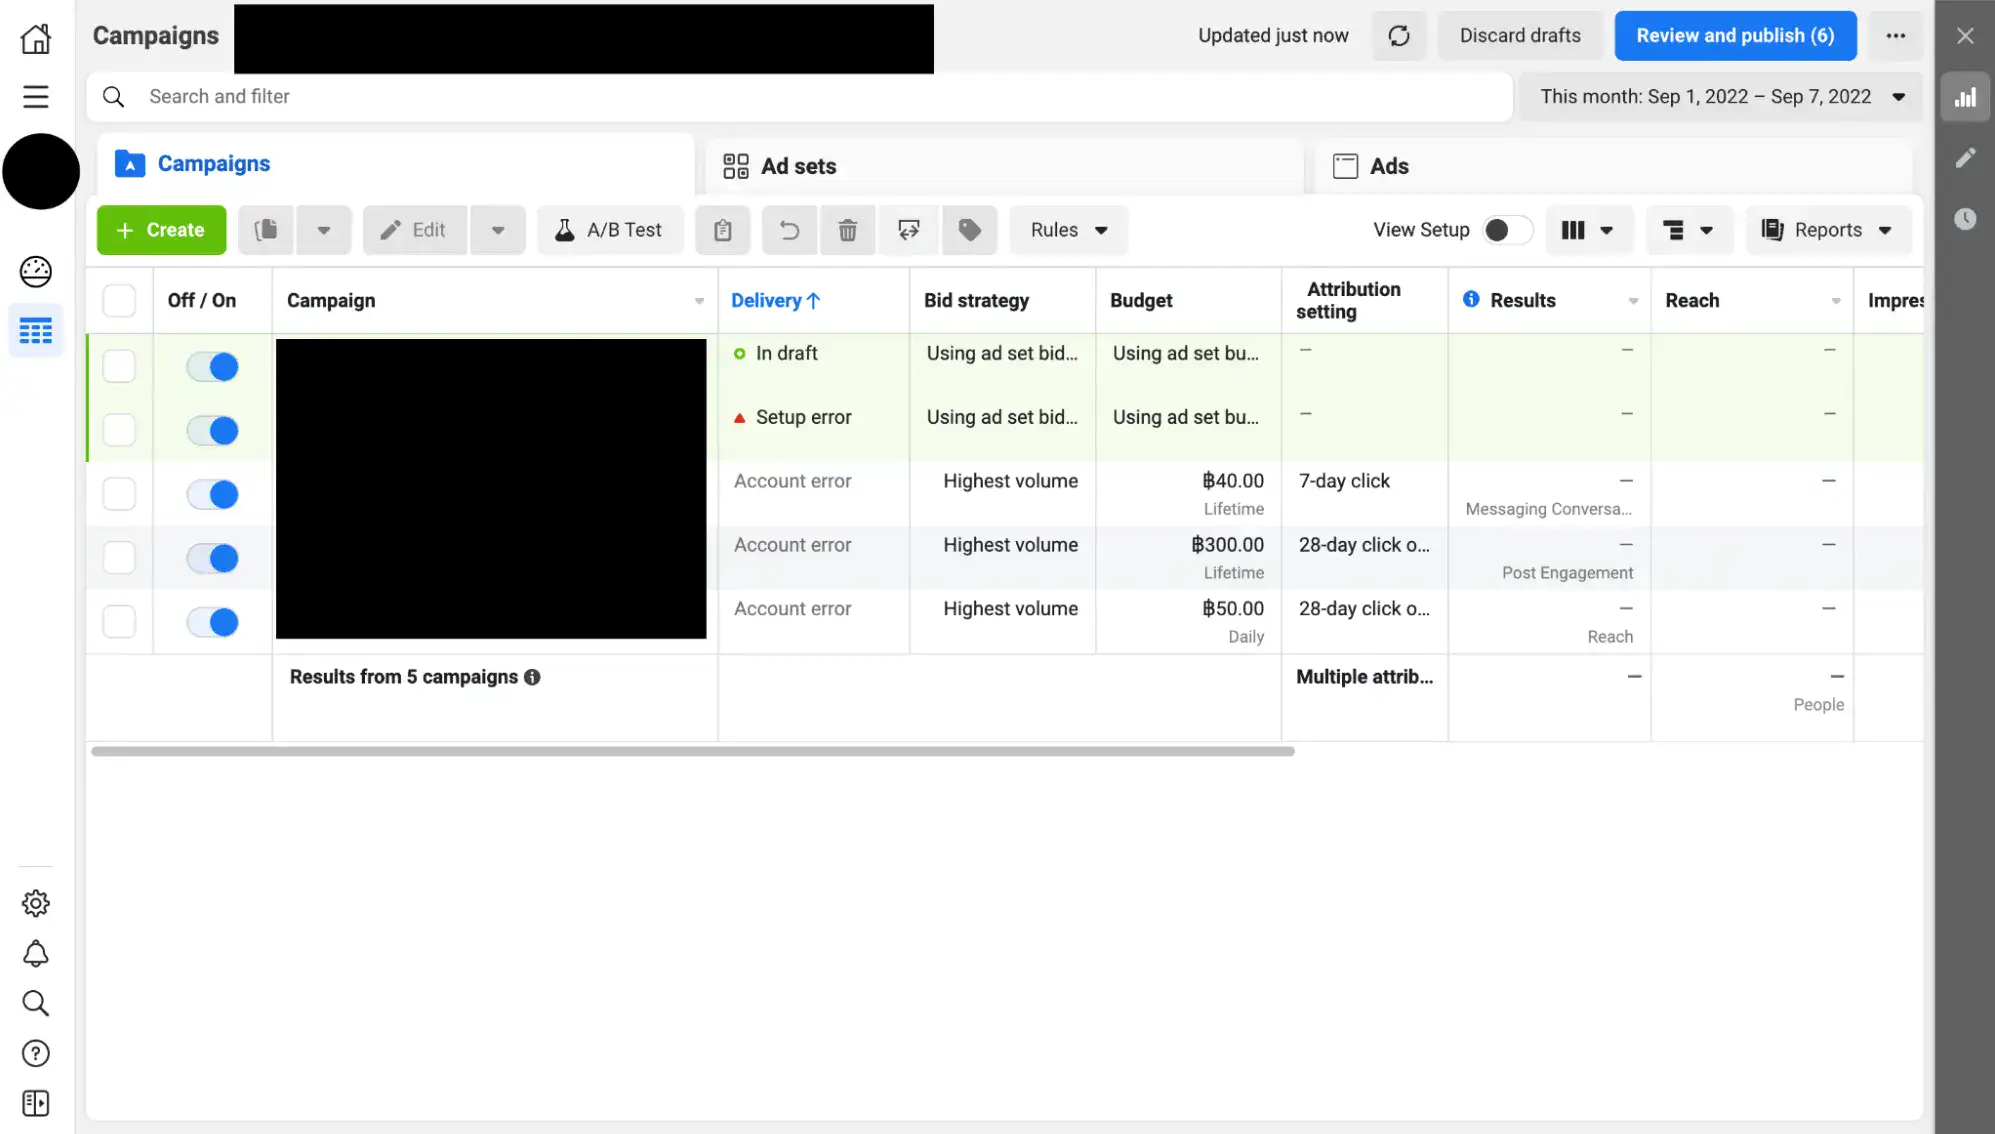The width and height of the screenshot is (1995, 1134).
Task: Open the tag labels icon
Action: pos(968,230)
